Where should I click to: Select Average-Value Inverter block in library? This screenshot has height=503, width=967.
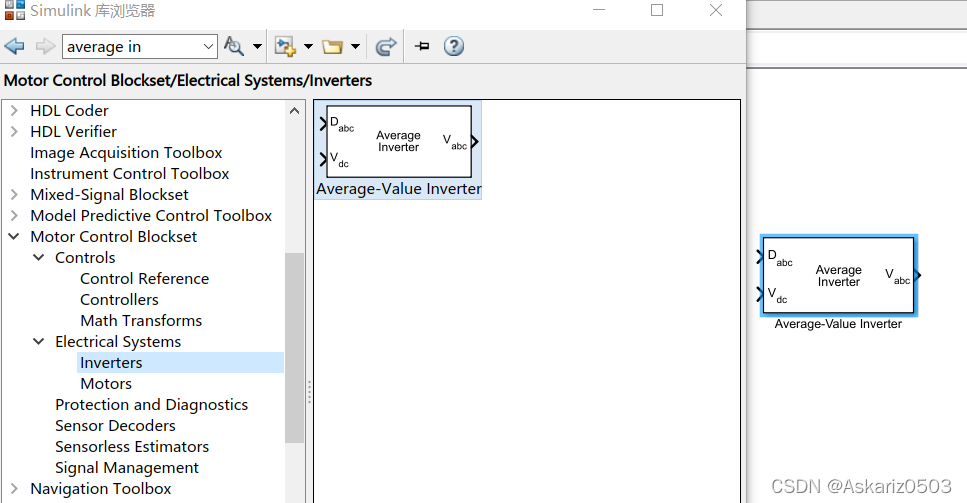pos(398,142)
